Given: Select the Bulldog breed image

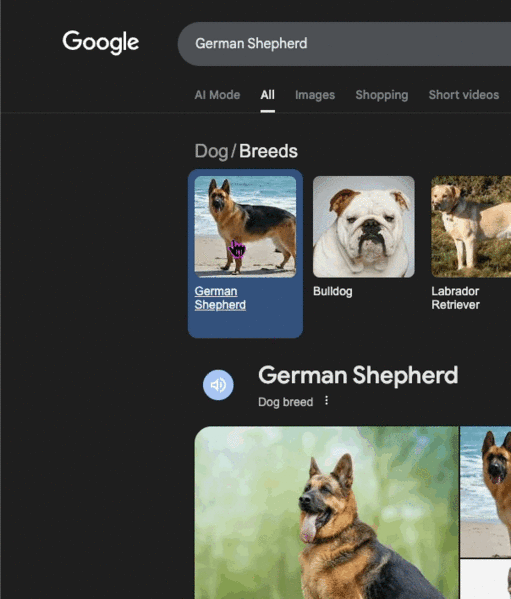Looking at the screenshot, I should pyautogui.click(x=364, y=227).
